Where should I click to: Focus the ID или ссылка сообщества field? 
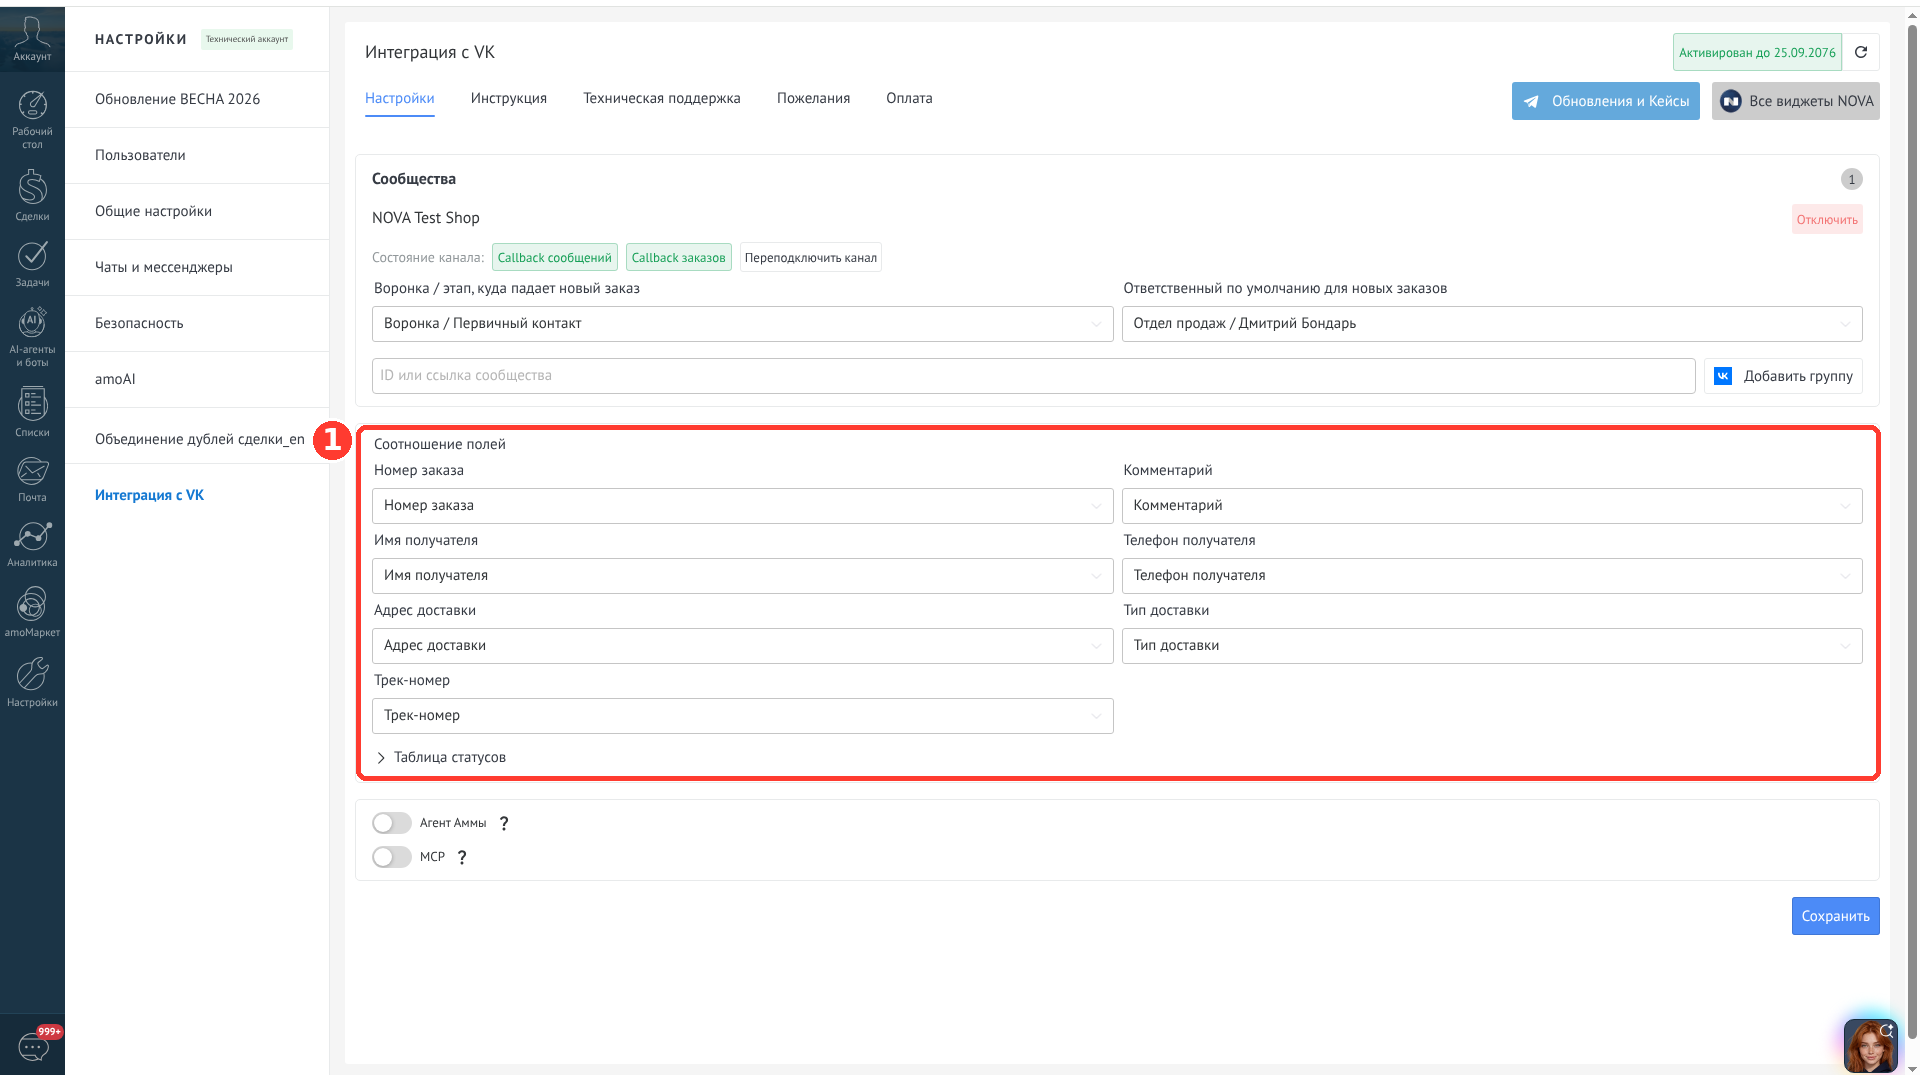(x=1033, y=376)
